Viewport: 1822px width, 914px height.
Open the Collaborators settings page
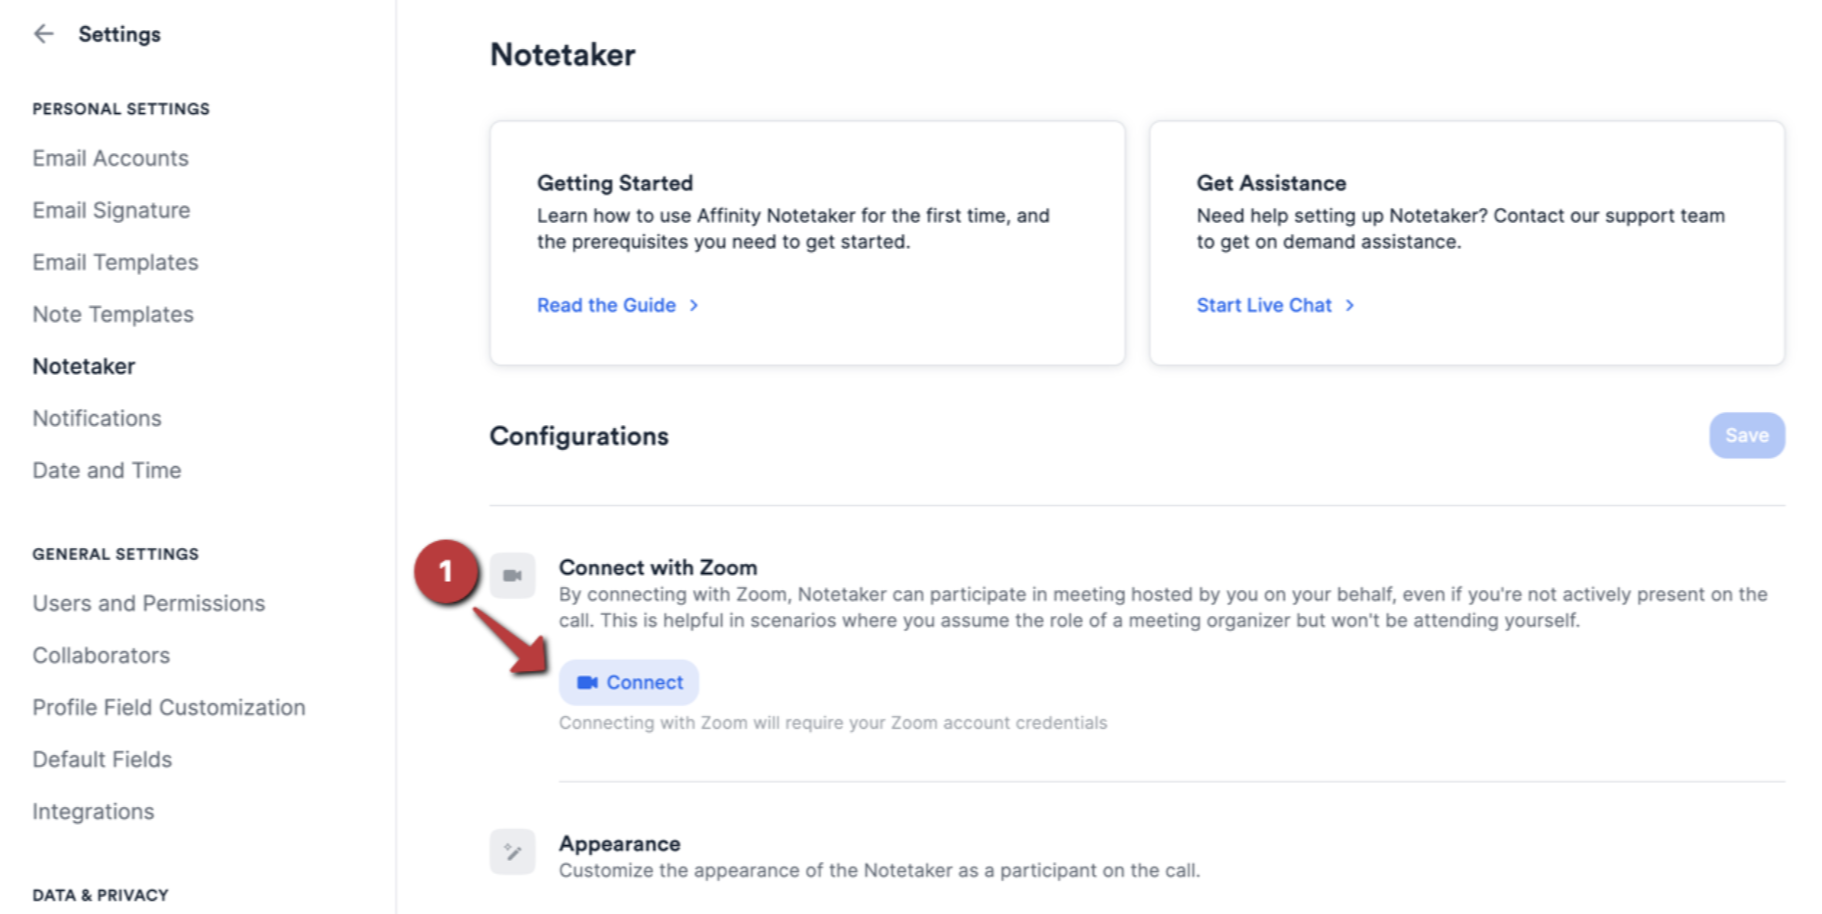pos(101,655)
